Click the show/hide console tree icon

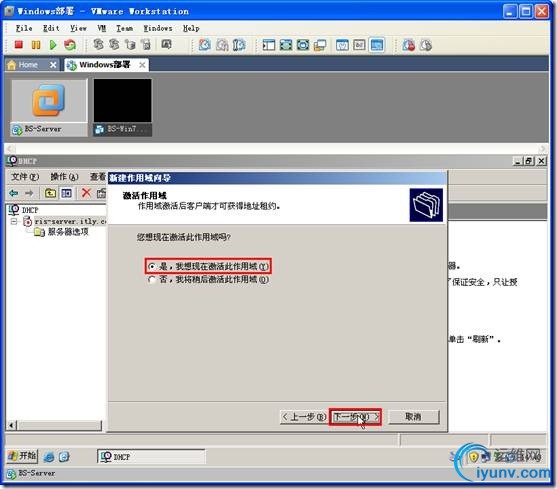coord(66,193)
